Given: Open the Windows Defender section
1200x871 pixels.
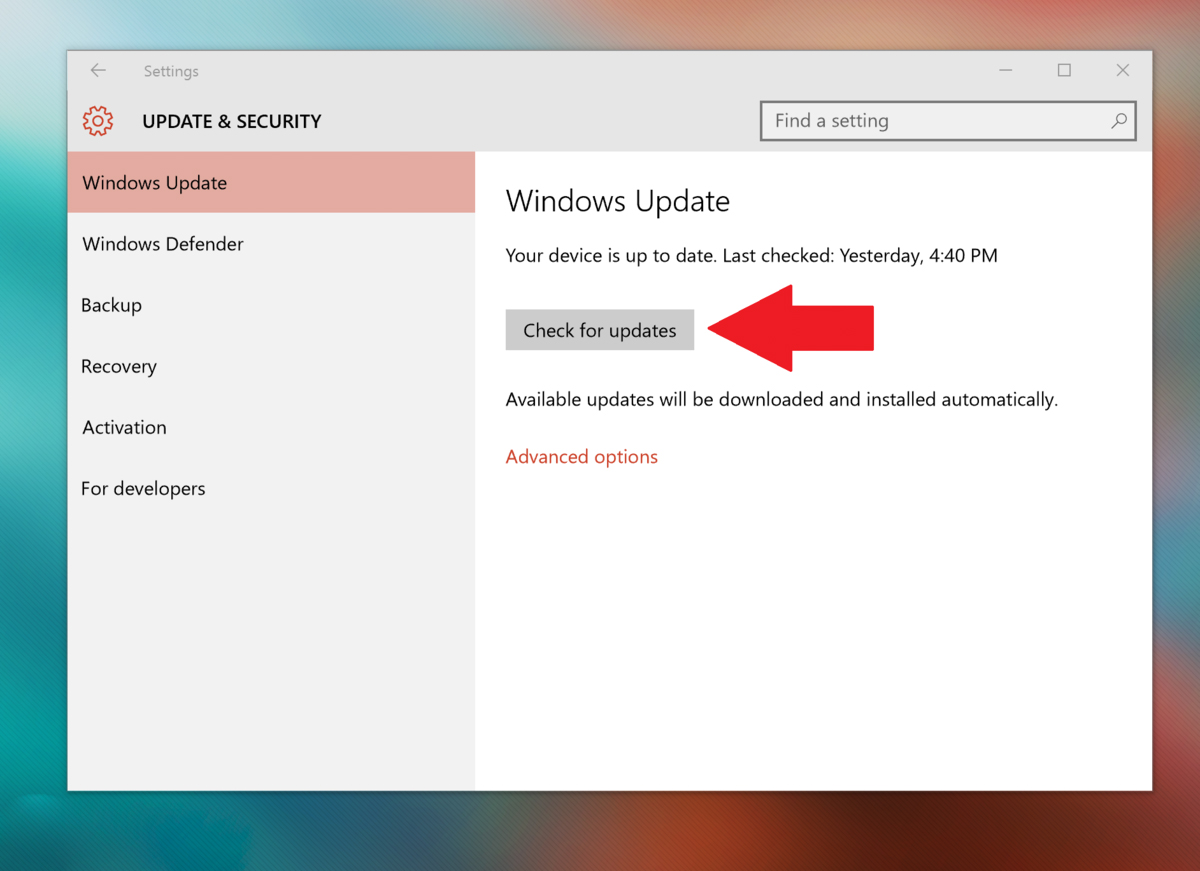Looking at the screenshot, I should coord(162,244).
